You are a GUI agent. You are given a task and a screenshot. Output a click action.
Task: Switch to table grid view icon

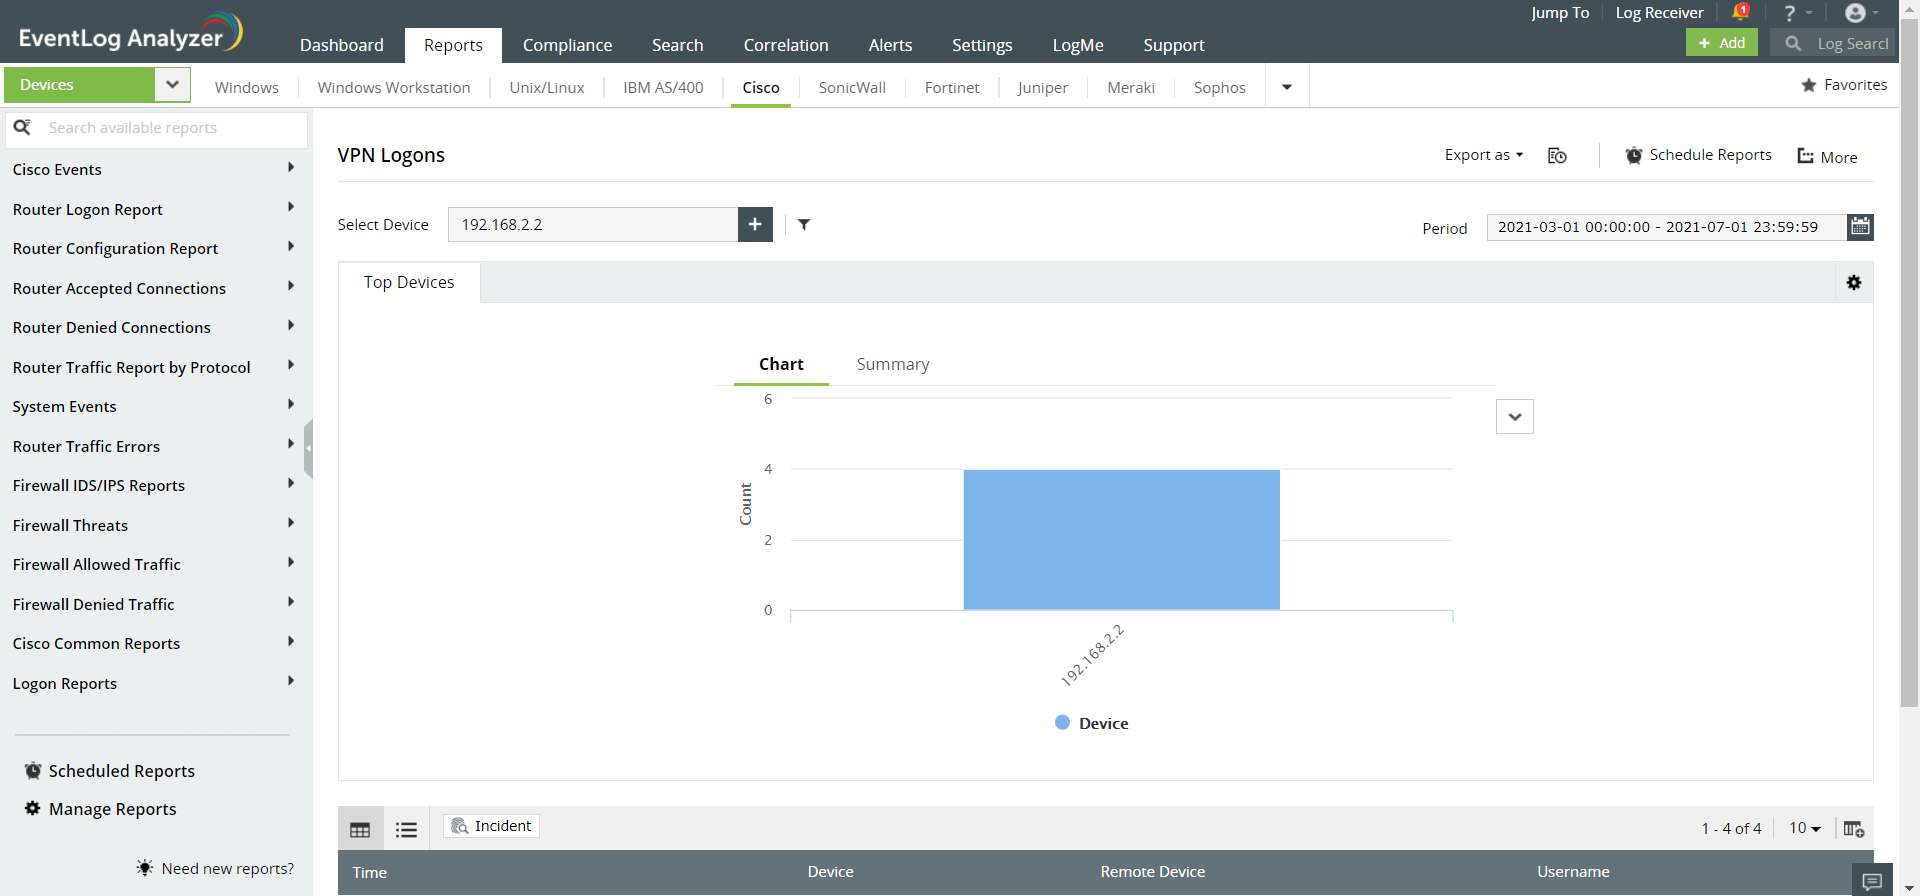[x=360, y=829]
